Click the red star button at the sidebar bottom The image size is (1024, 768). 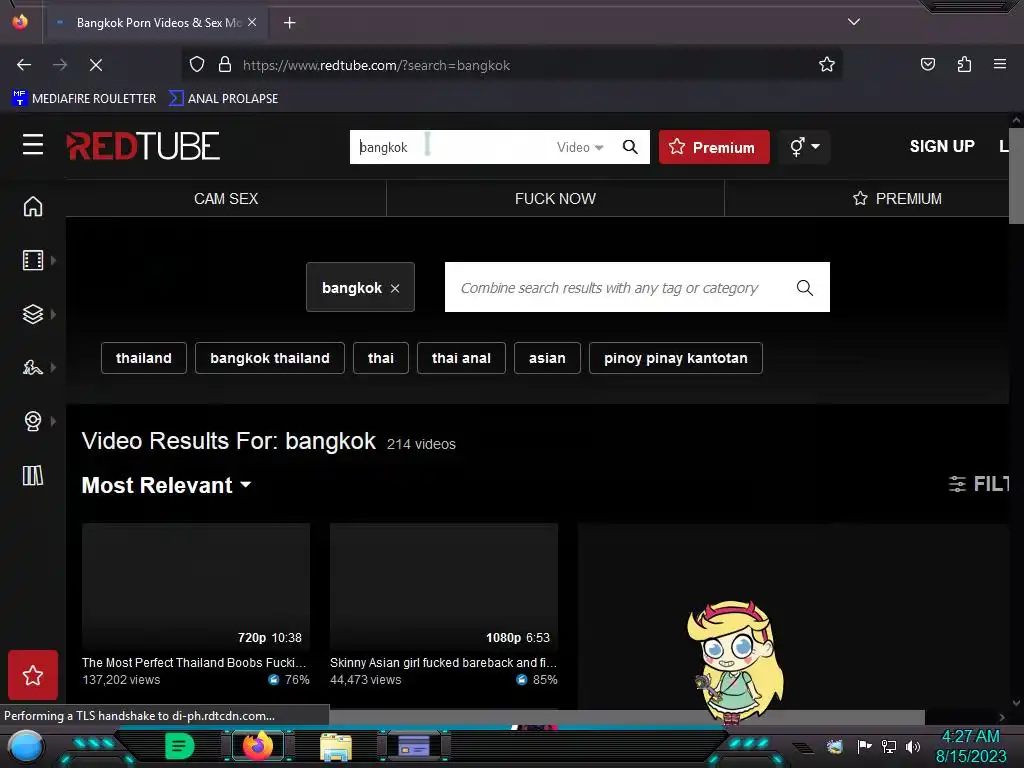[33, 675]
